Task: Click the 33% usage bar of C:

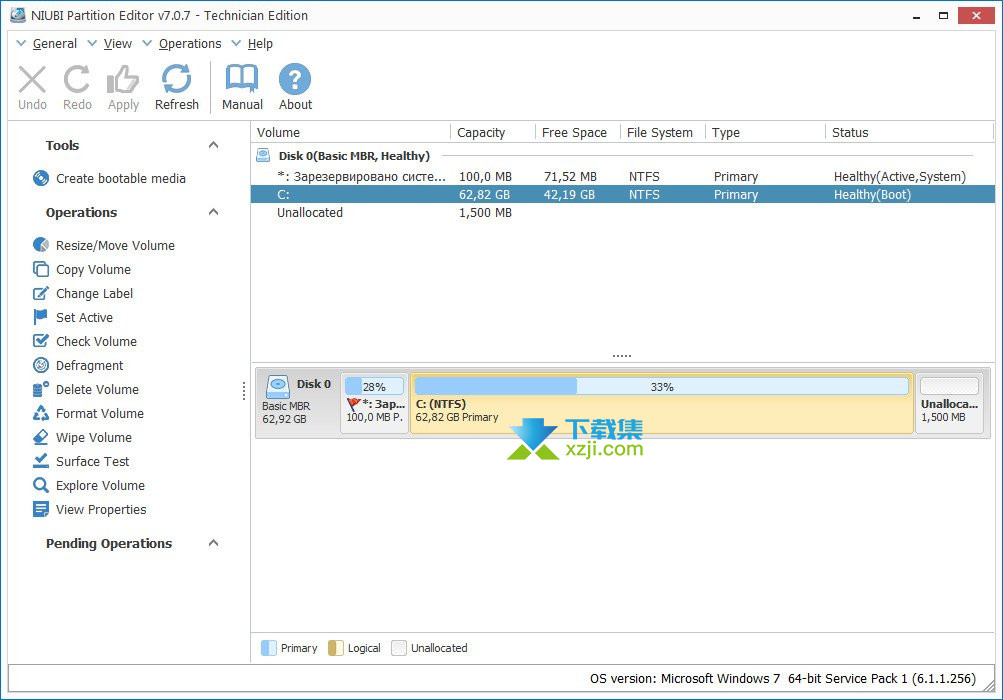Action: click(661, 386)
